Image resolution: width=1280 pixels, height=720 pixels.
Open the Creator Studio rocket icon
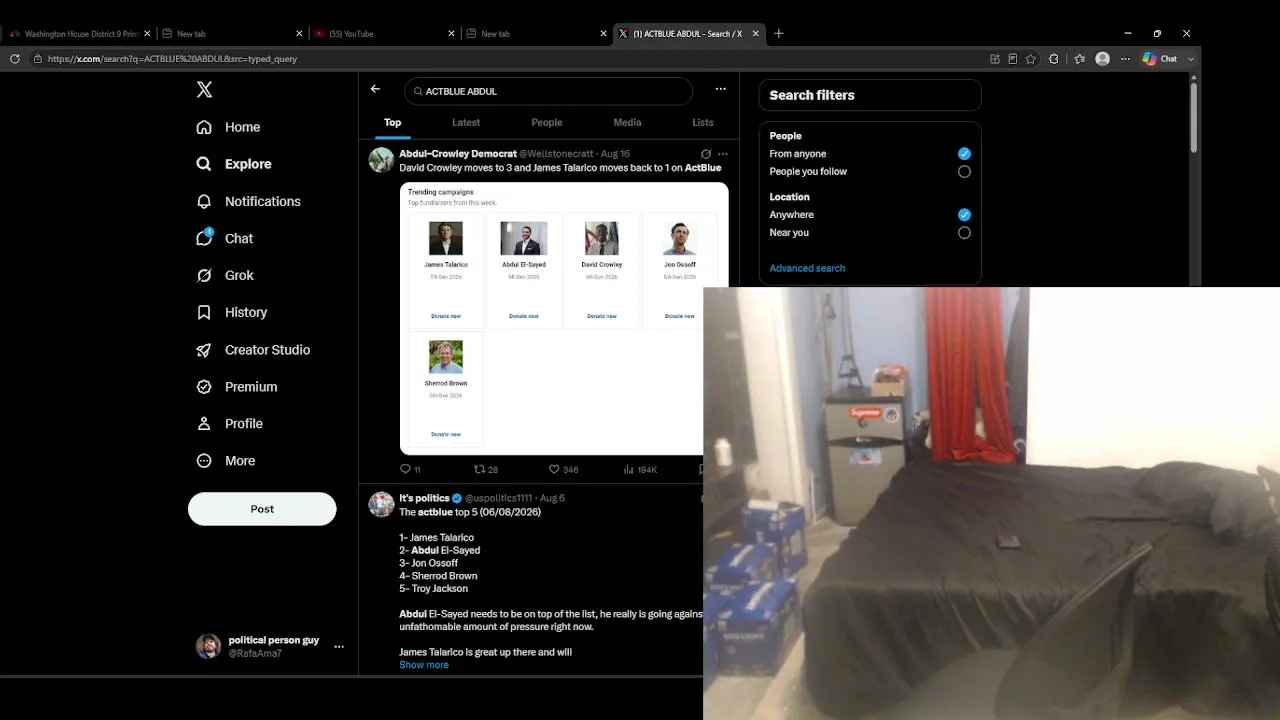click(x=204, y=350)
